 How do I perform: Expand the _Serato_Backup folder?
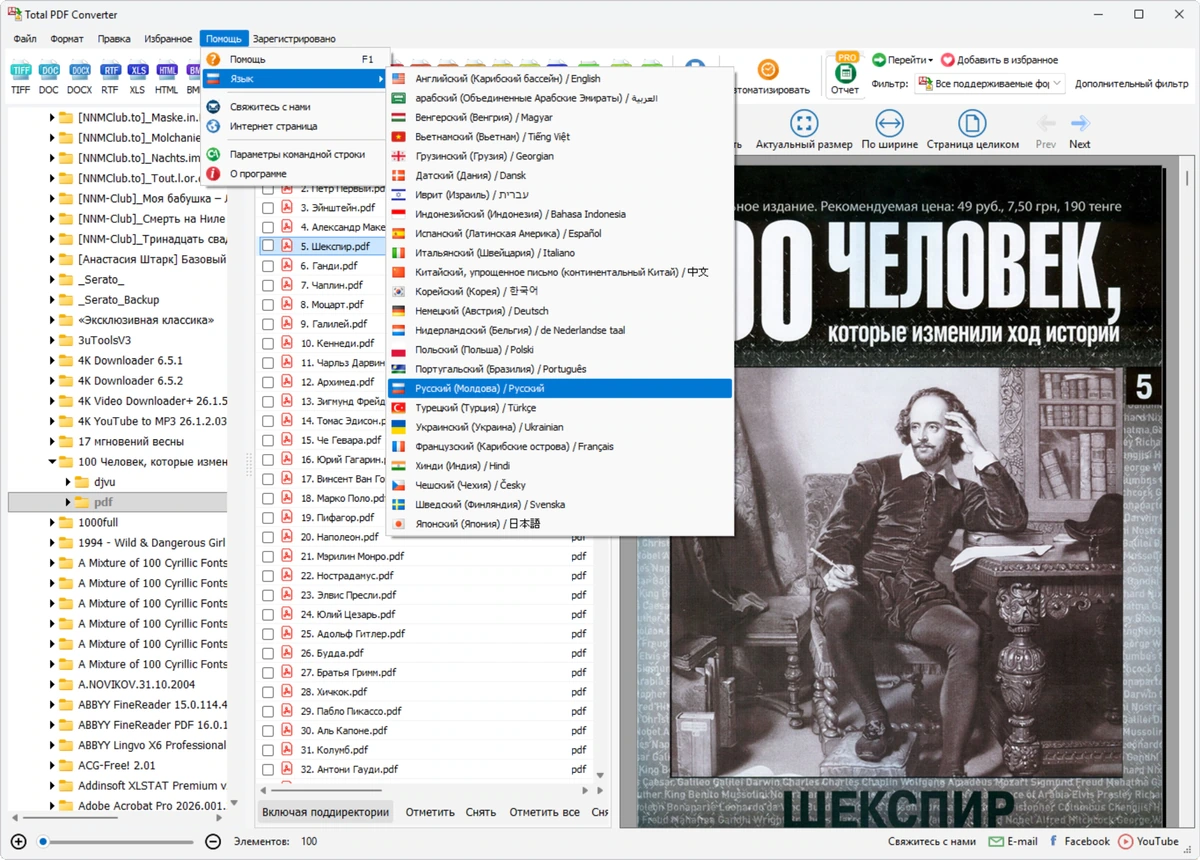tap(52, 300)
